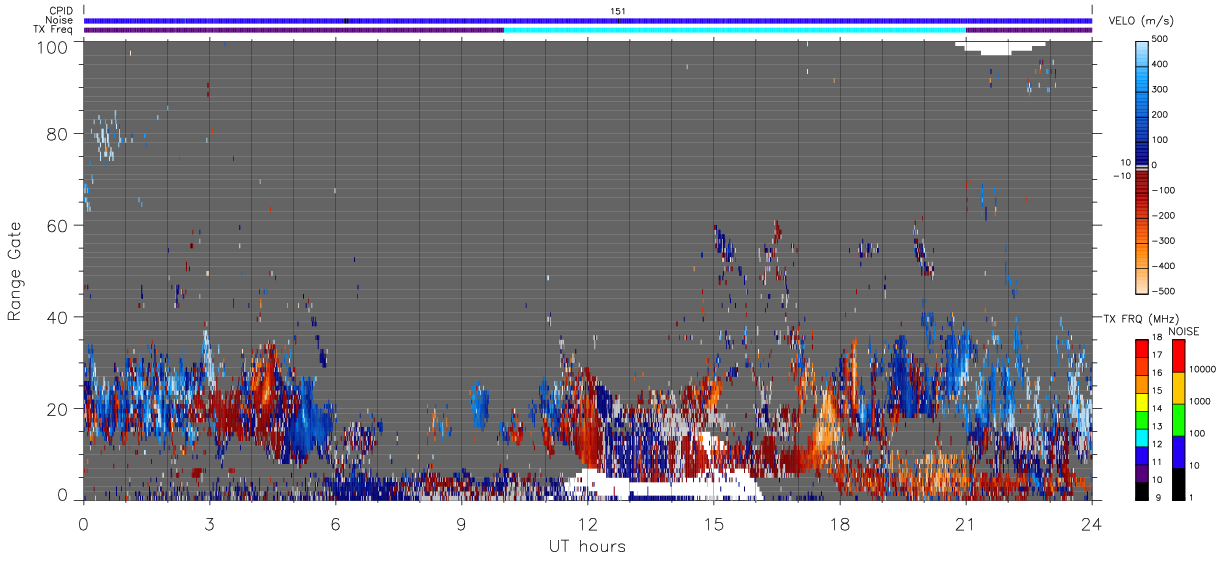This screenshot has height=567, width=1228.
Task: Click the TX Freq row label
Action: [x=54, y=29]
